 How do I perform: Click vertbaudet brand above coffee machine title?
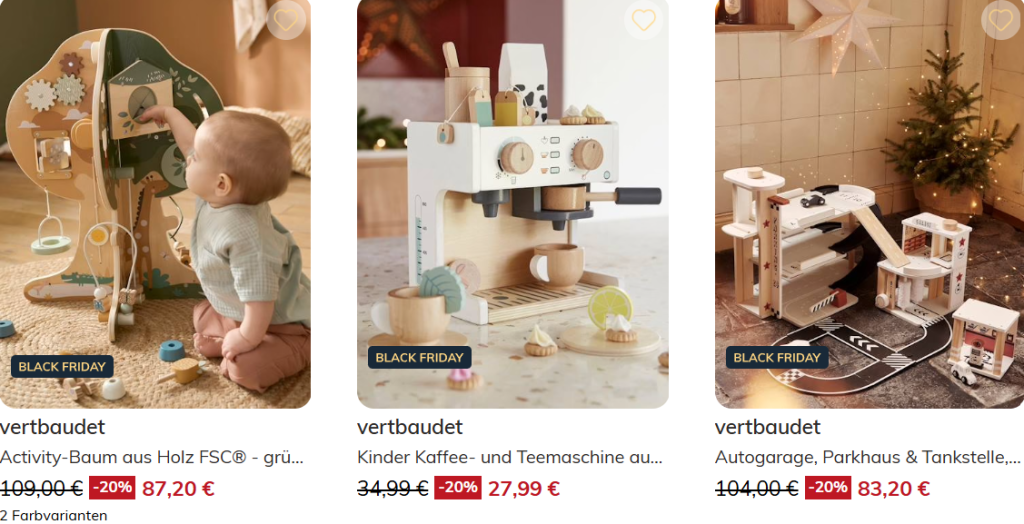(x=410, y=427)
